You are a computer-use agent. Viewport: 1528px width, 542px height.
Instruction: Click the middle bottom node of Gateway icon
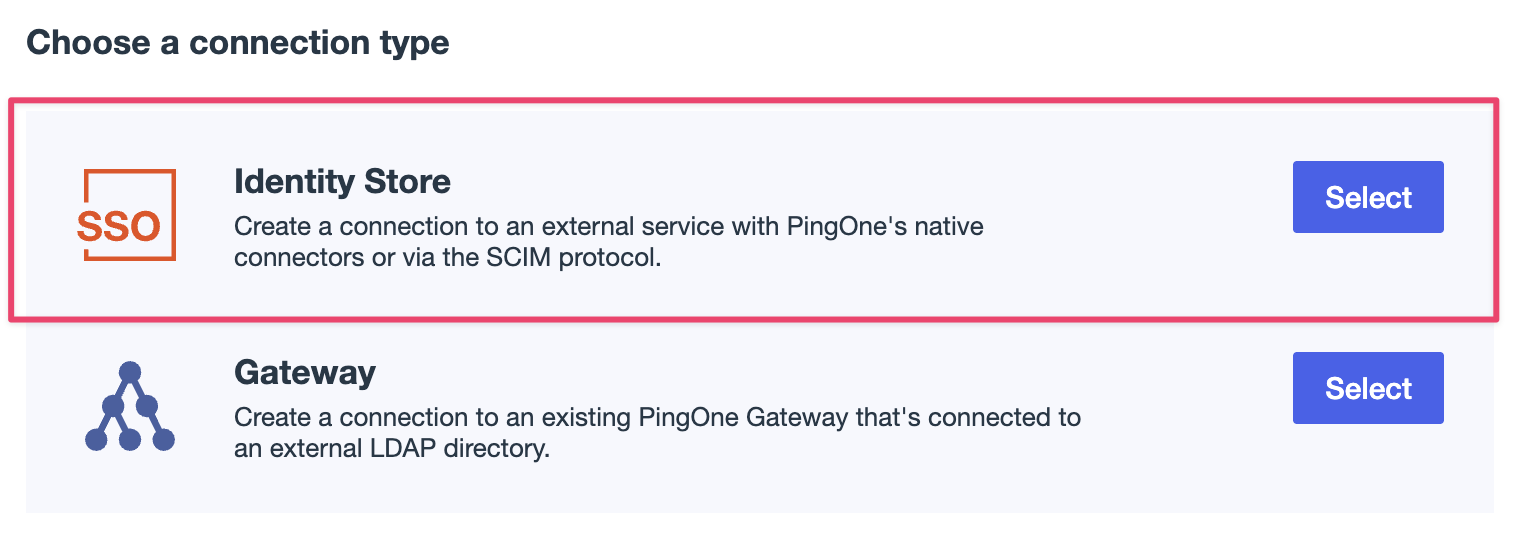click(130, 439)
